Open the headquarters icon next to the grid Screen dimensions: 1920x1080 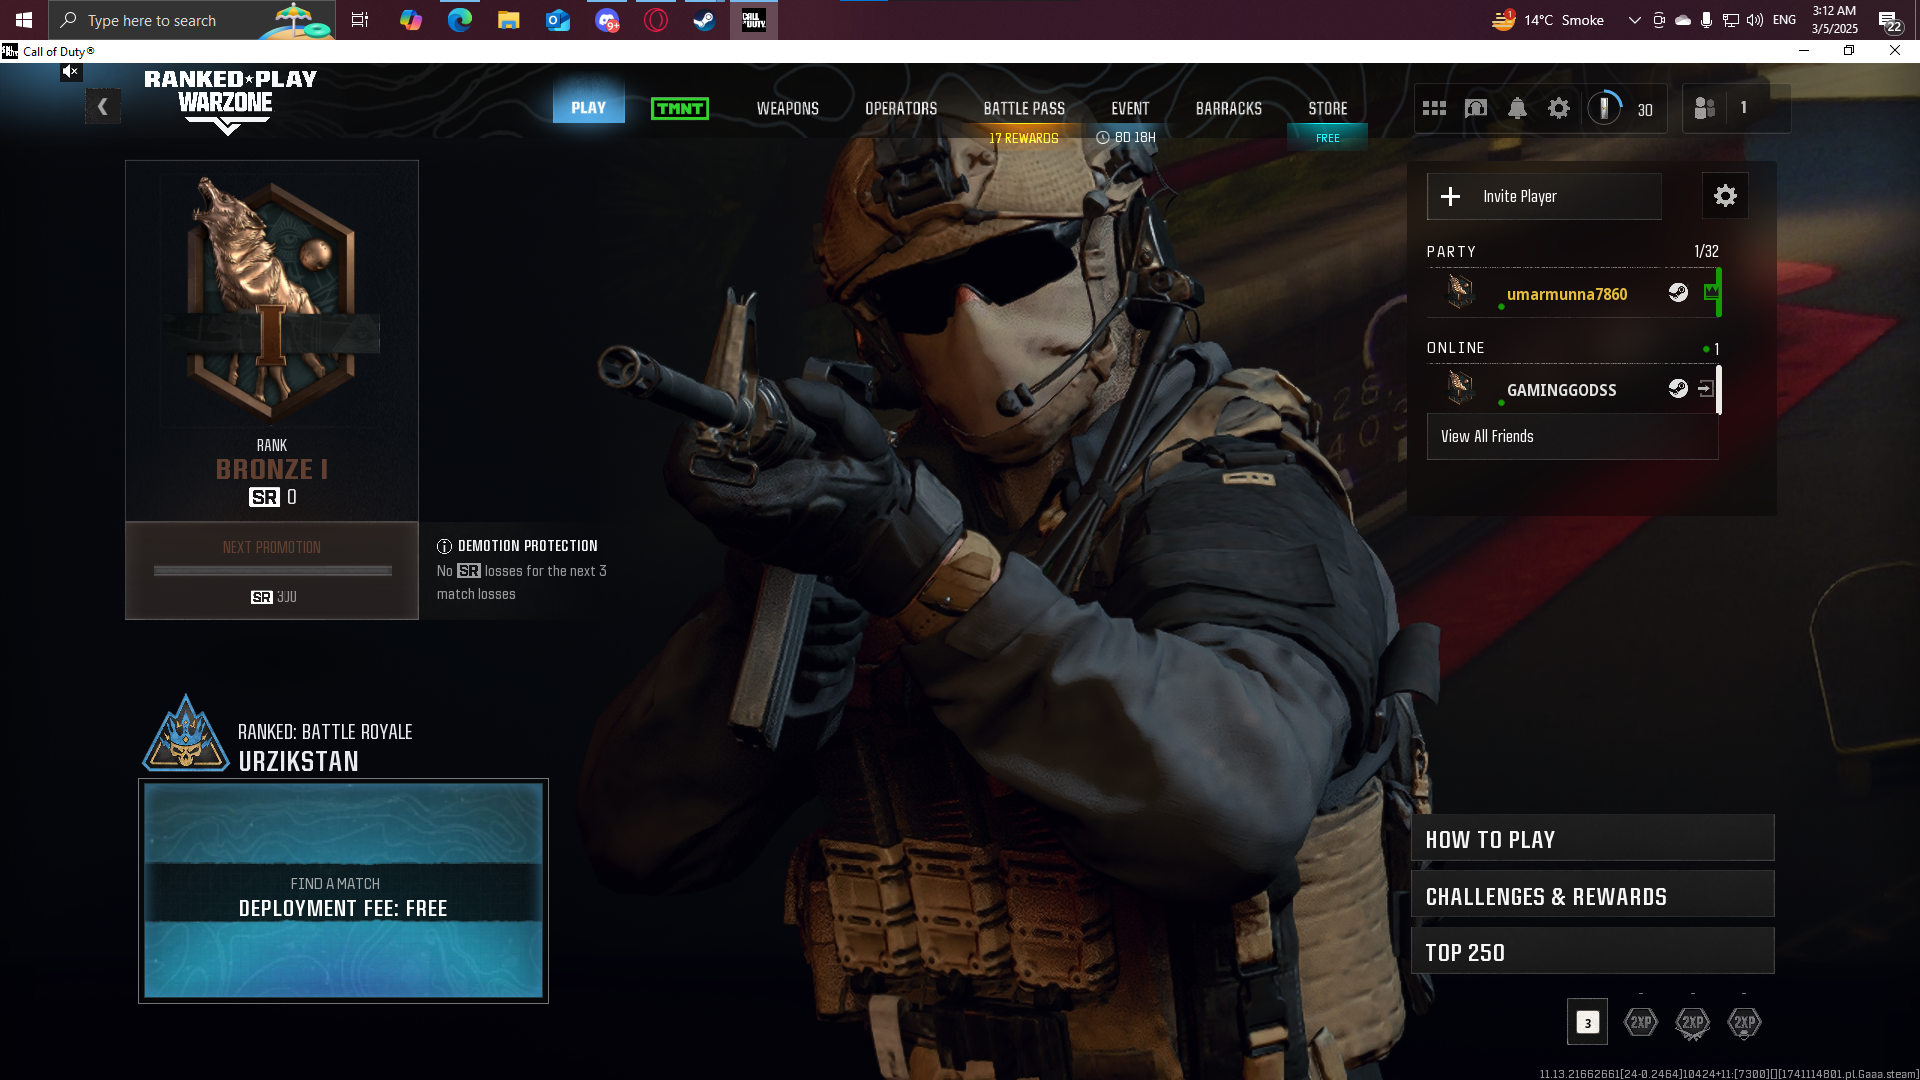(1476, 108)
